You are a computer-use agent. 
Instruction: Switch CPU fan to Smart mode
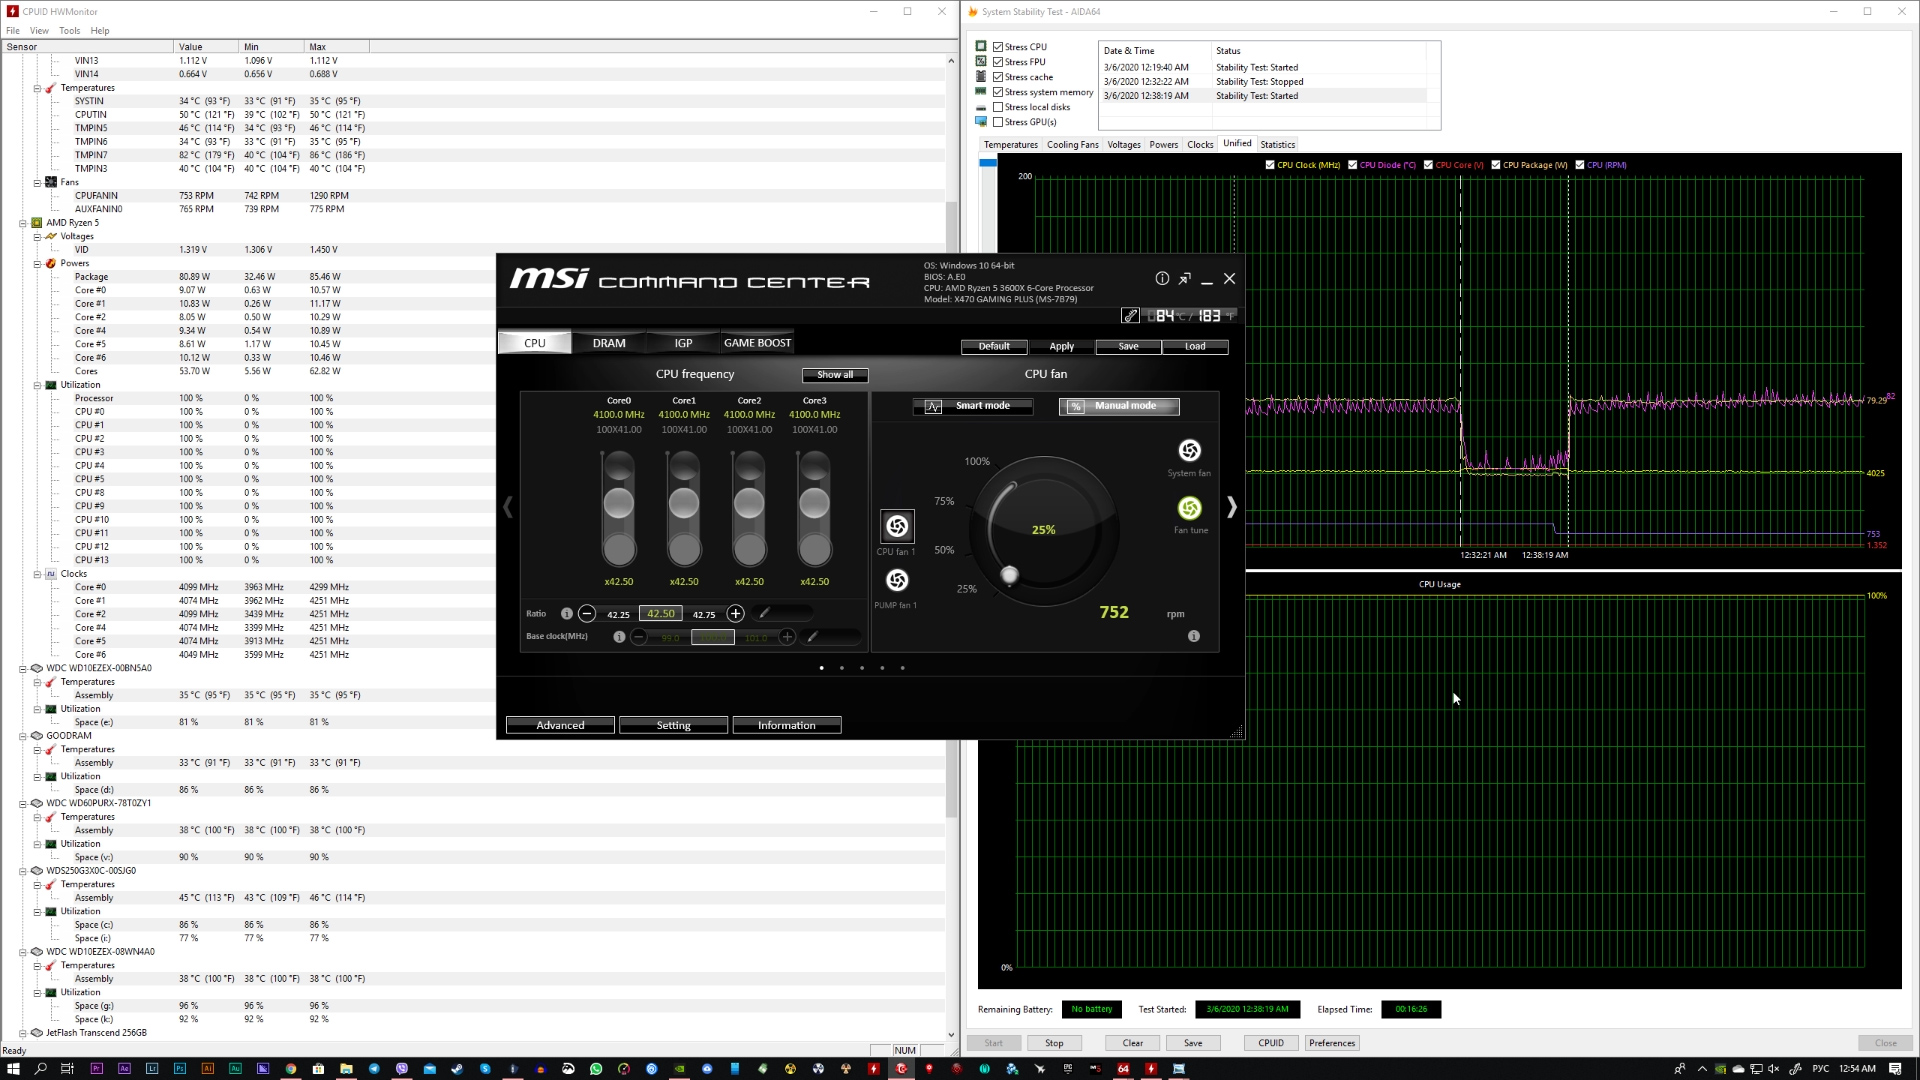(x=973, y=406)
